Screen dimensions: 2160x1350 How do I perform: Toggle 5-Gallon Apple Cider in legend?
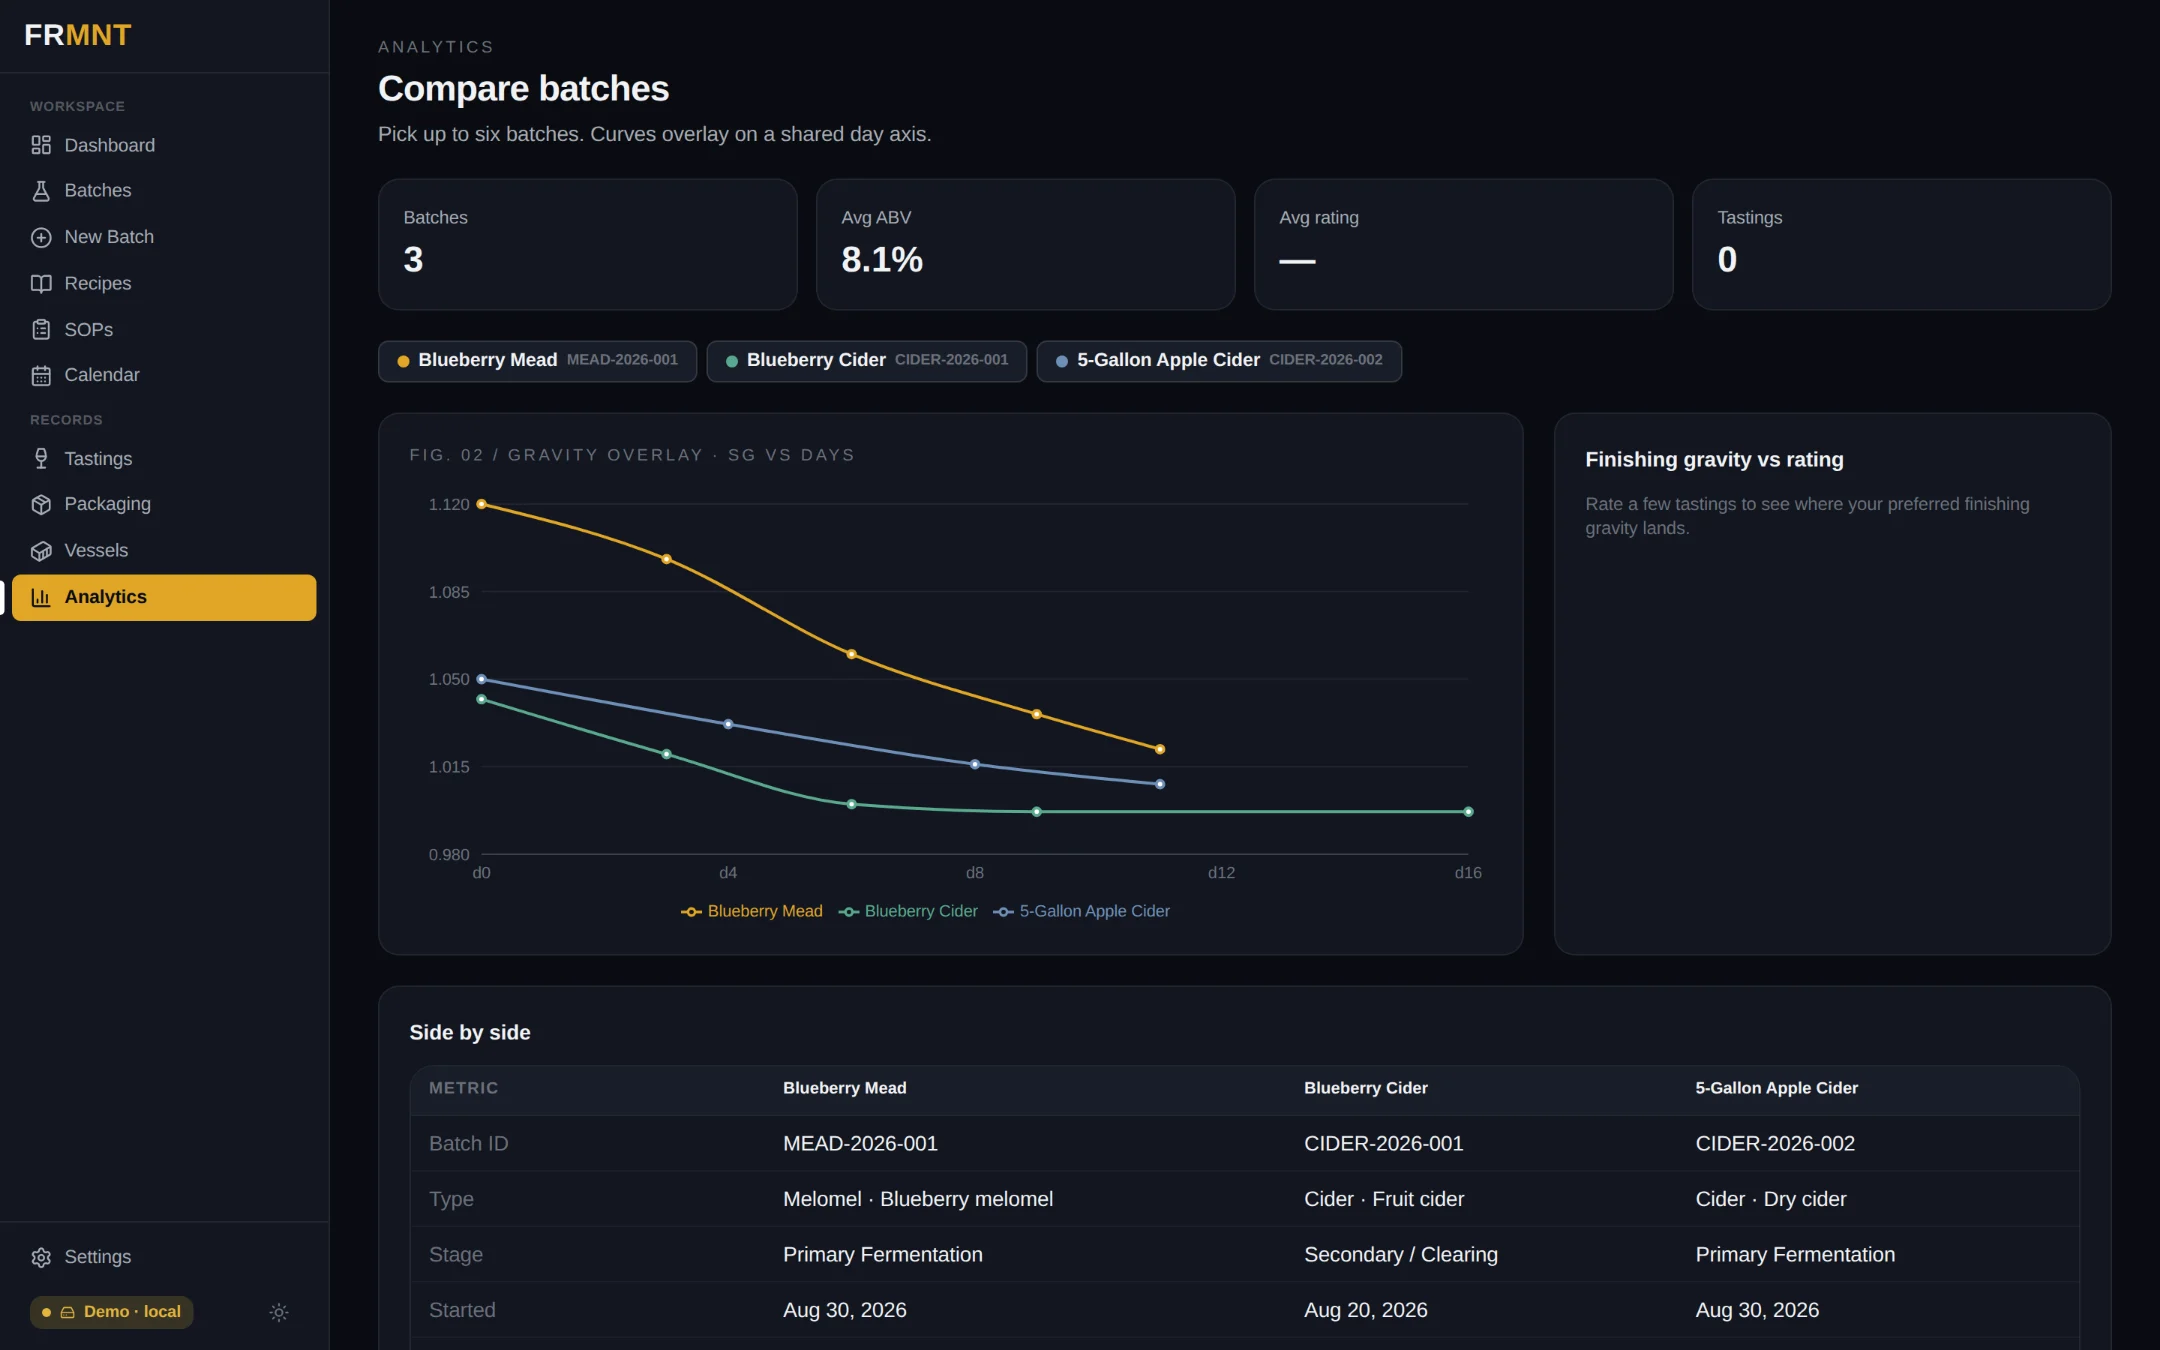click(x=1081, y=911)
